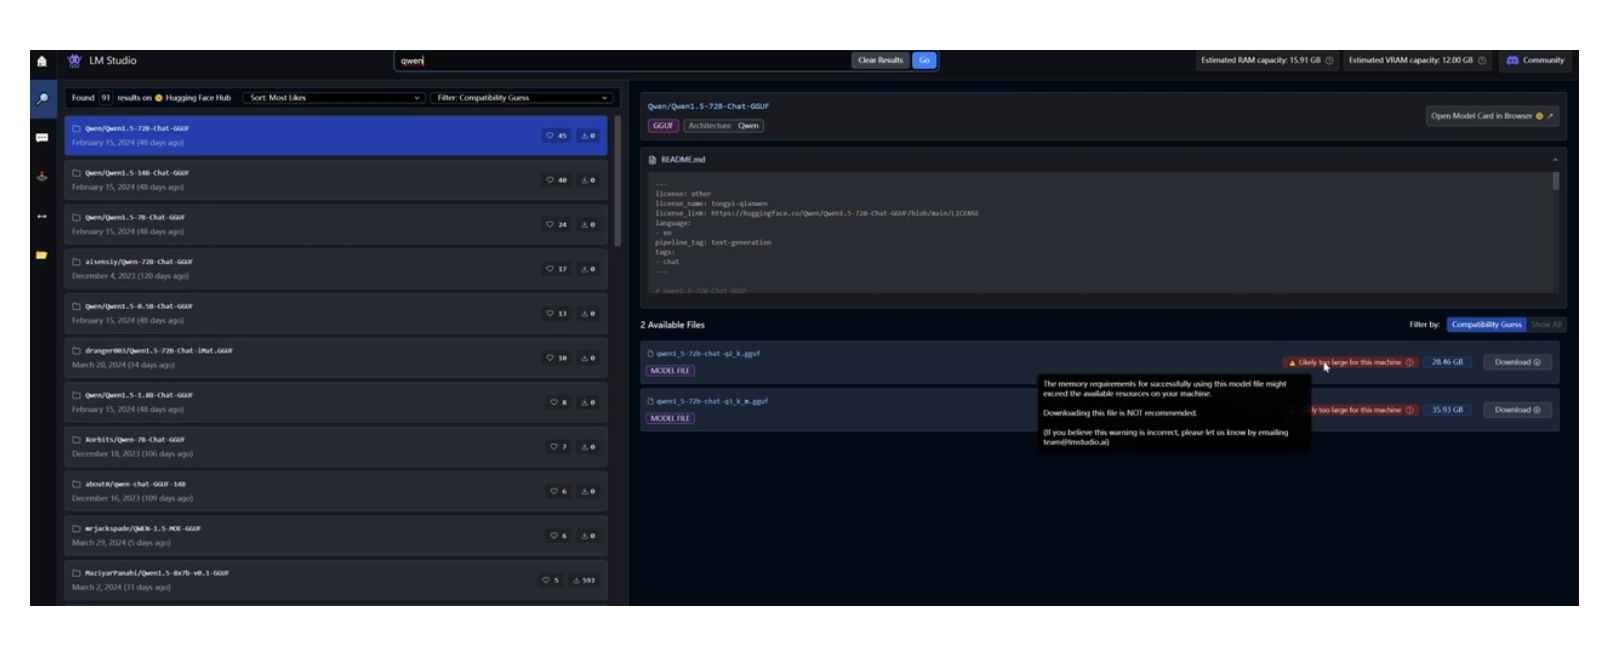Screen dimensions: 1609x656
Task: Select dranger003/Qwen1.5-72B-Chat-iMat.GGUF result
Action: tap(335, 358)
